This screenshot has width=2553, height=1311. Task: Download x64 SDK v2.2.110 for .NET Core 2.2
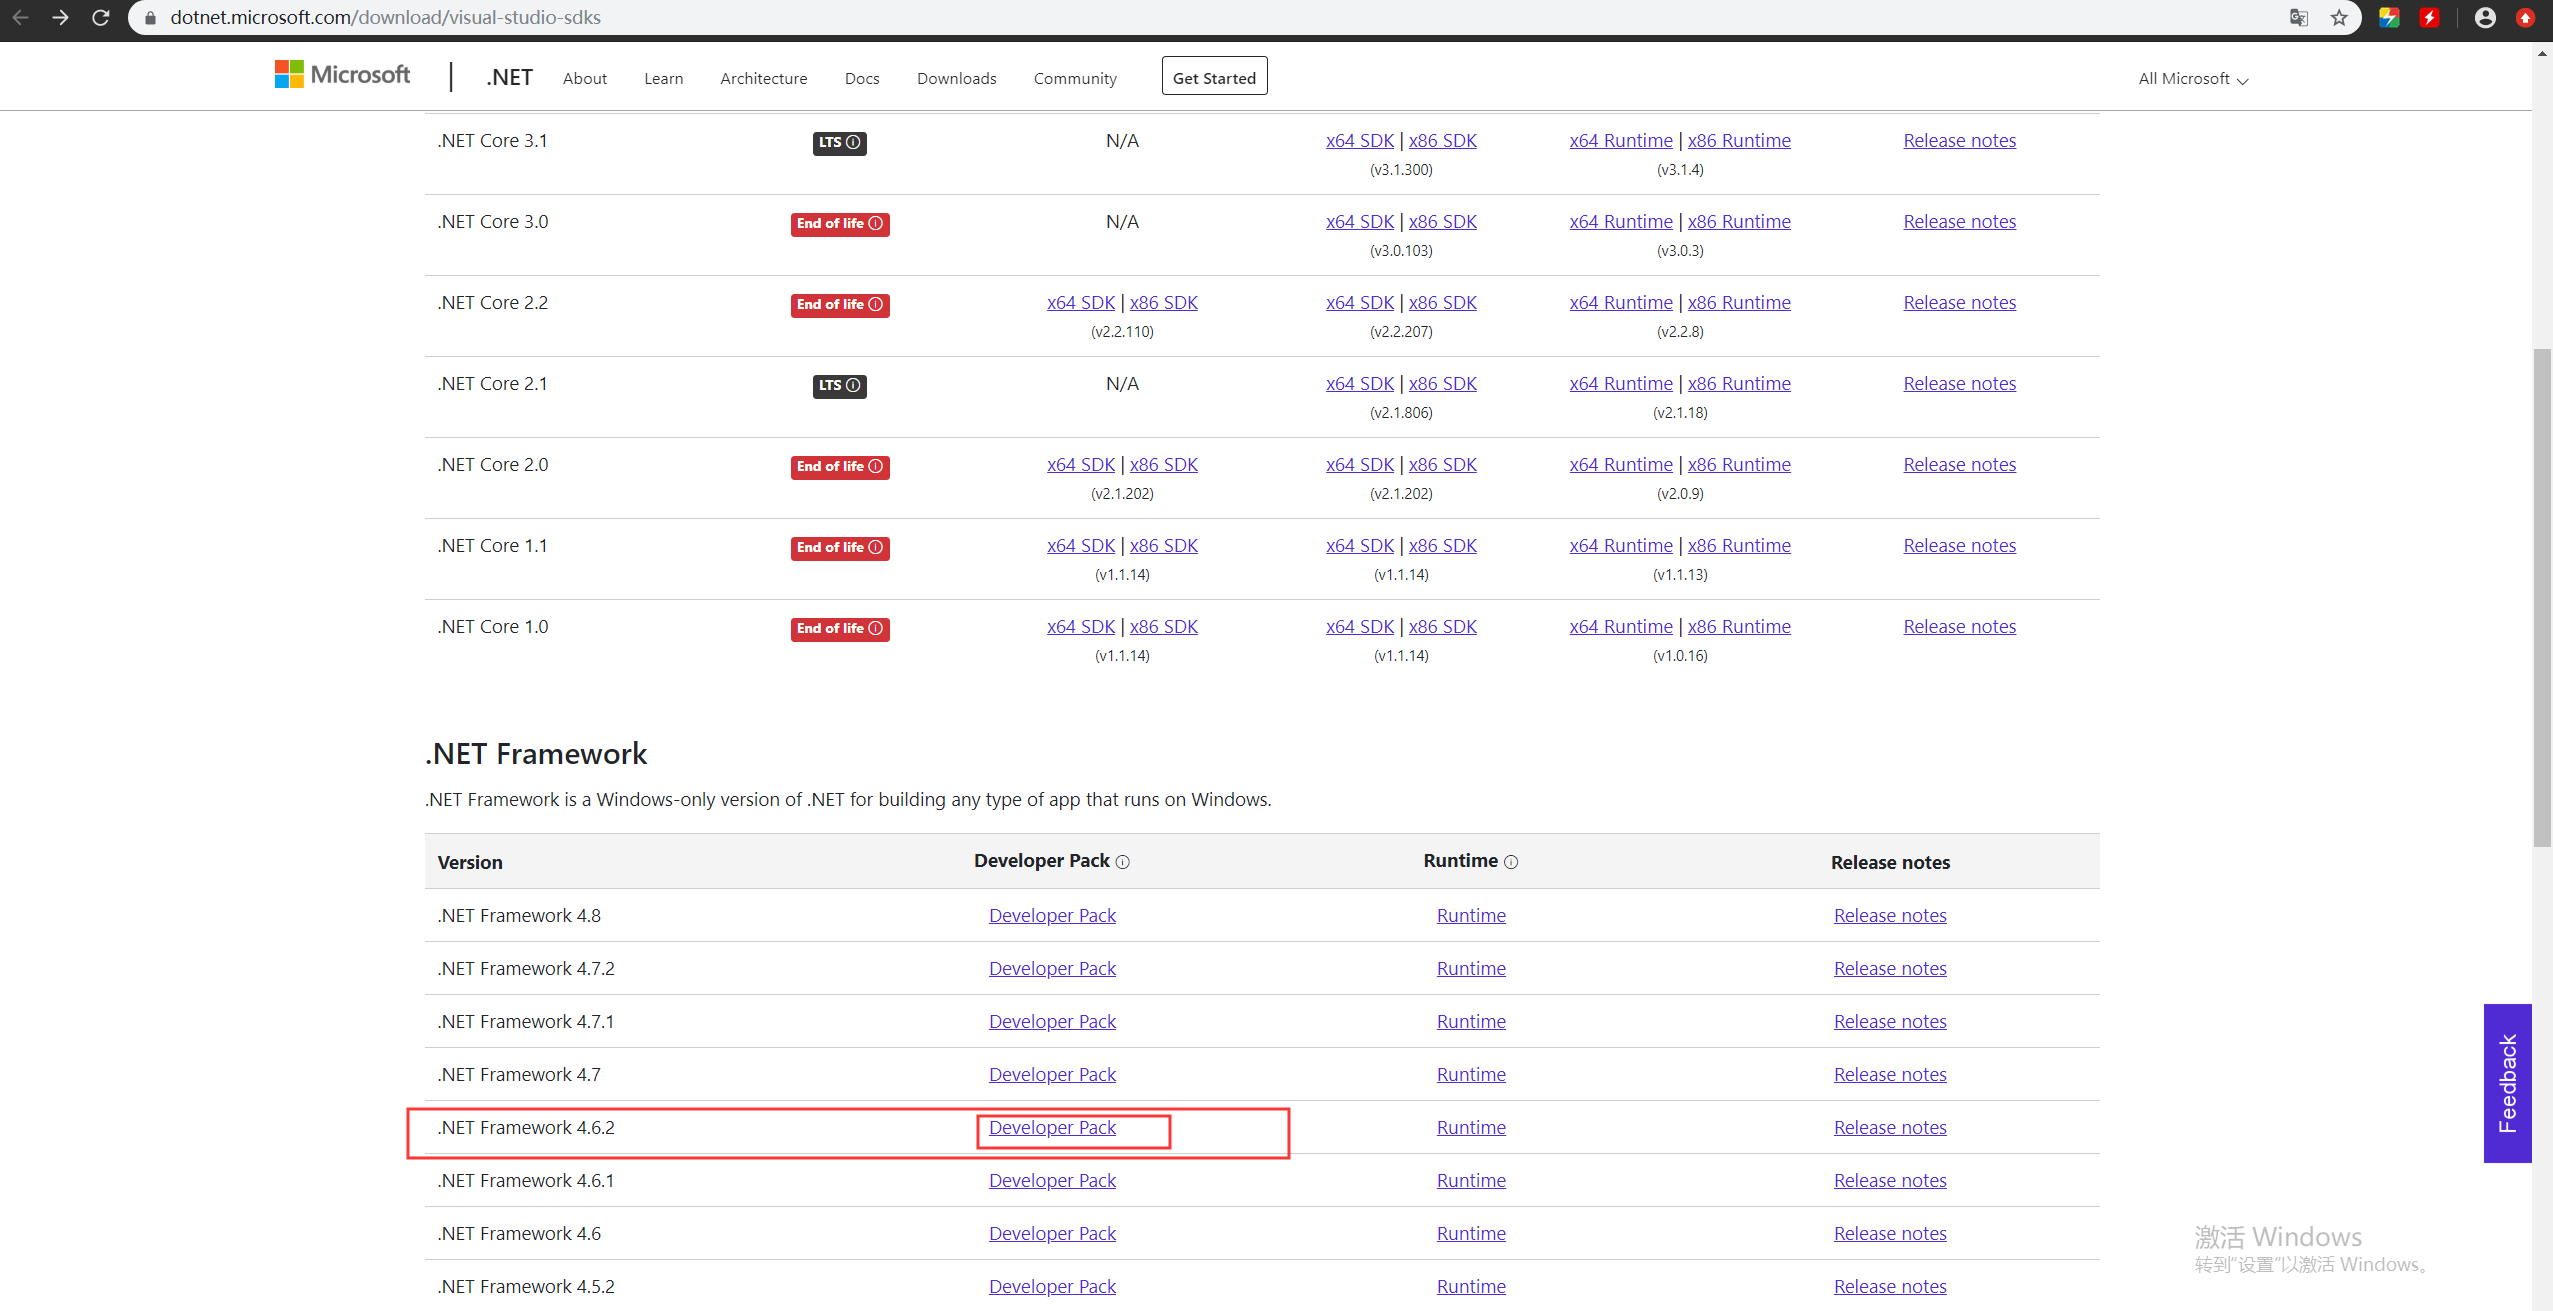1081,302
